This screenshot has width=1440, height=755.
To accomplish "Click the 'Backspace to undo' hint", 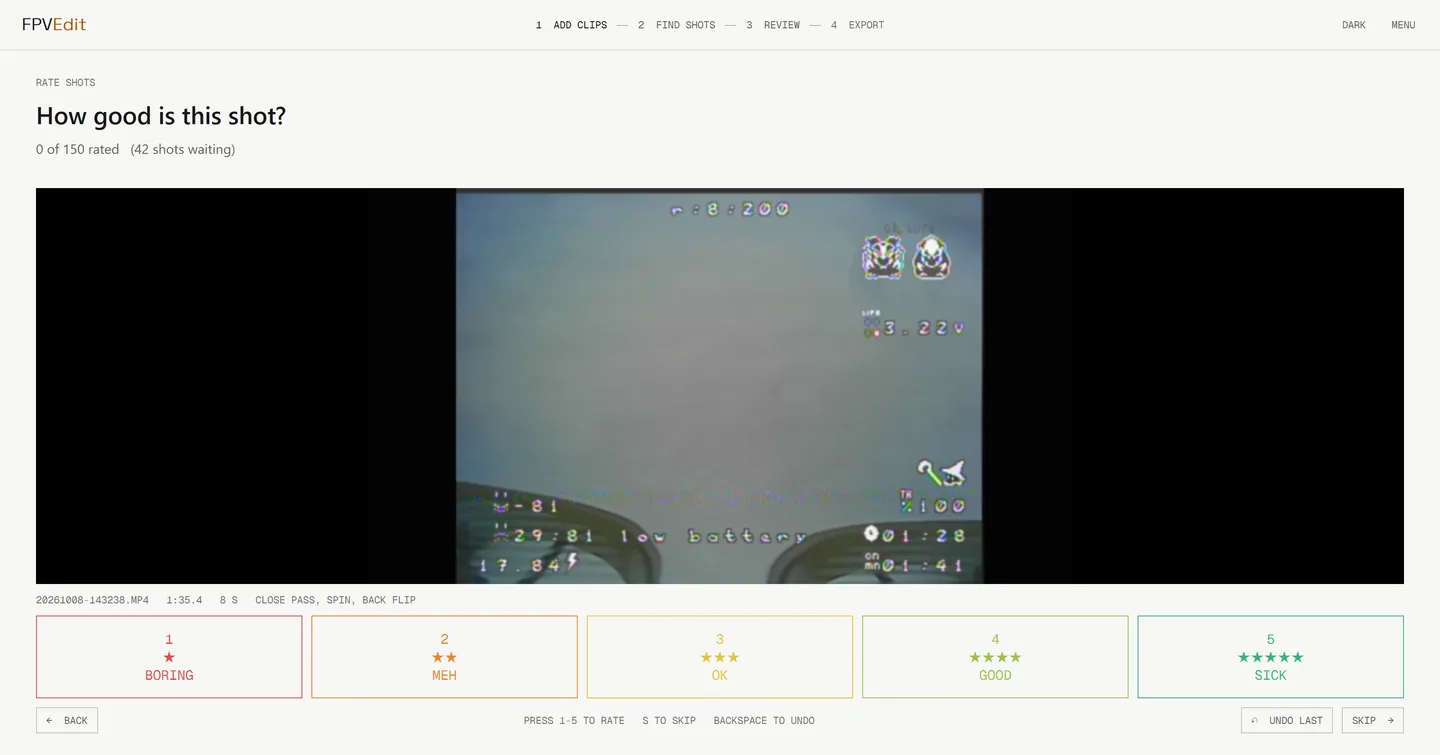I will click(x=764, y=720).
